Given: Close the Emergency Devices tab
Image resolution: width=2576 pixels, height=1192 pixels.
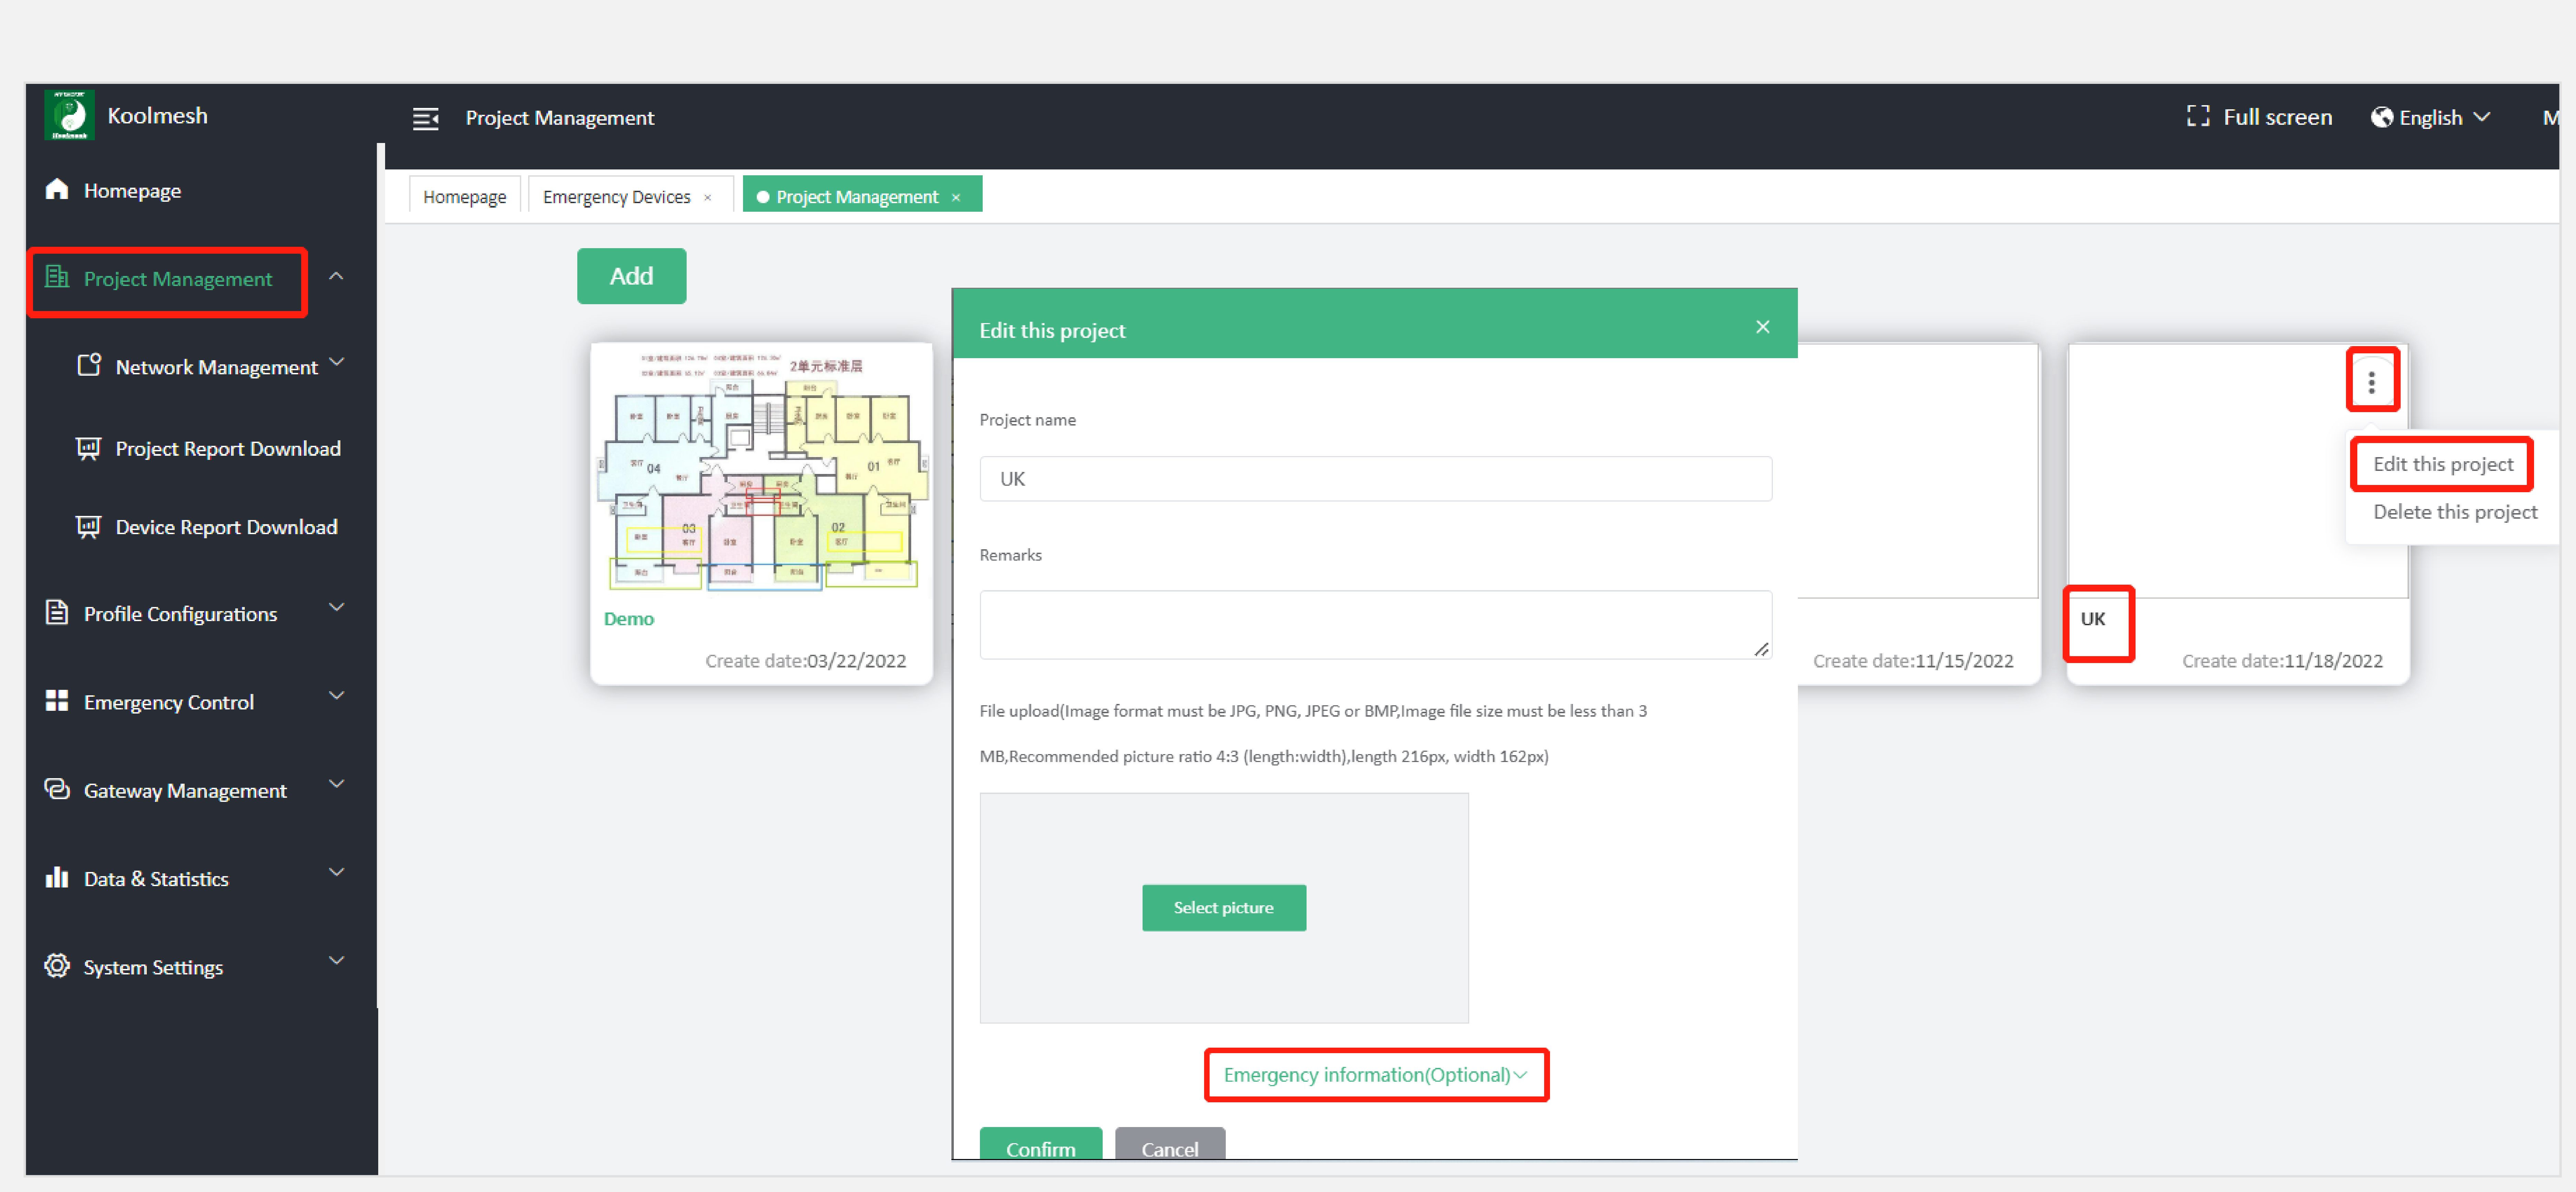Looking at the screenshot, I should pyautogui.click(x=708, y=198).
